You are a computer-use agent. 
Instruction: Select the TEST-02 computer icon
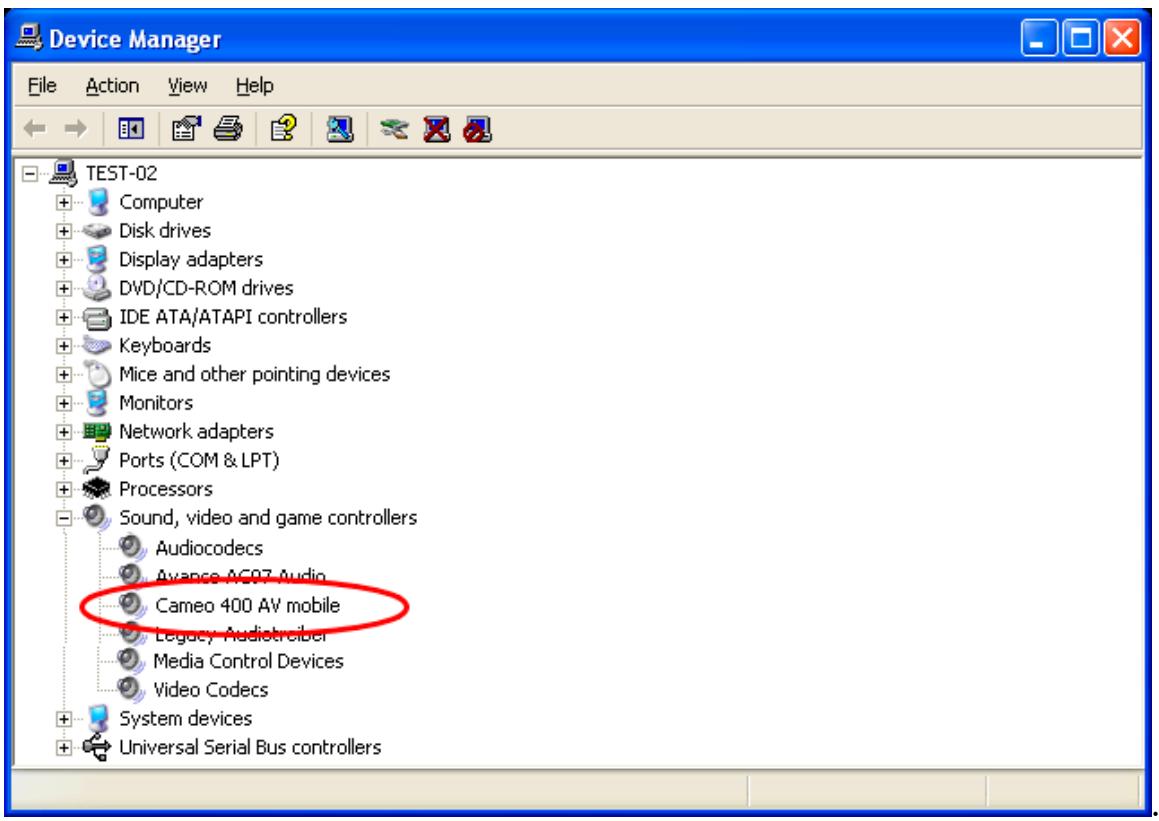coord(64,173)
